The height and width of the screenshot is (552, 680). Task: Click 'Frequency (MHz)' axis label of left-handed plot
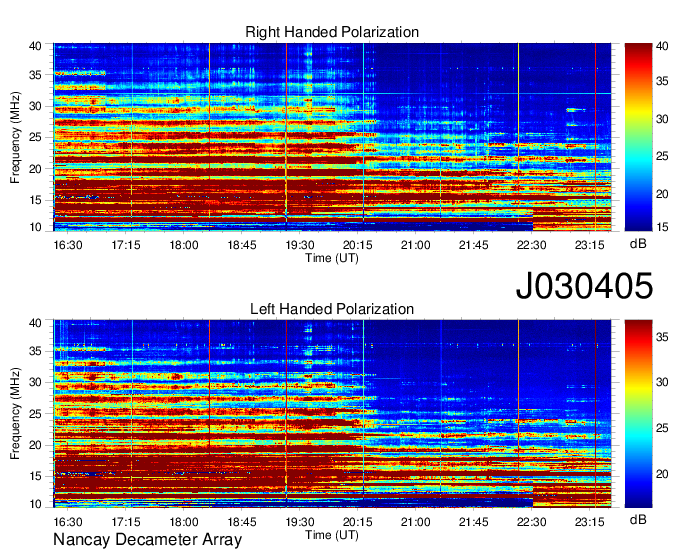click(x=15, y=414)
